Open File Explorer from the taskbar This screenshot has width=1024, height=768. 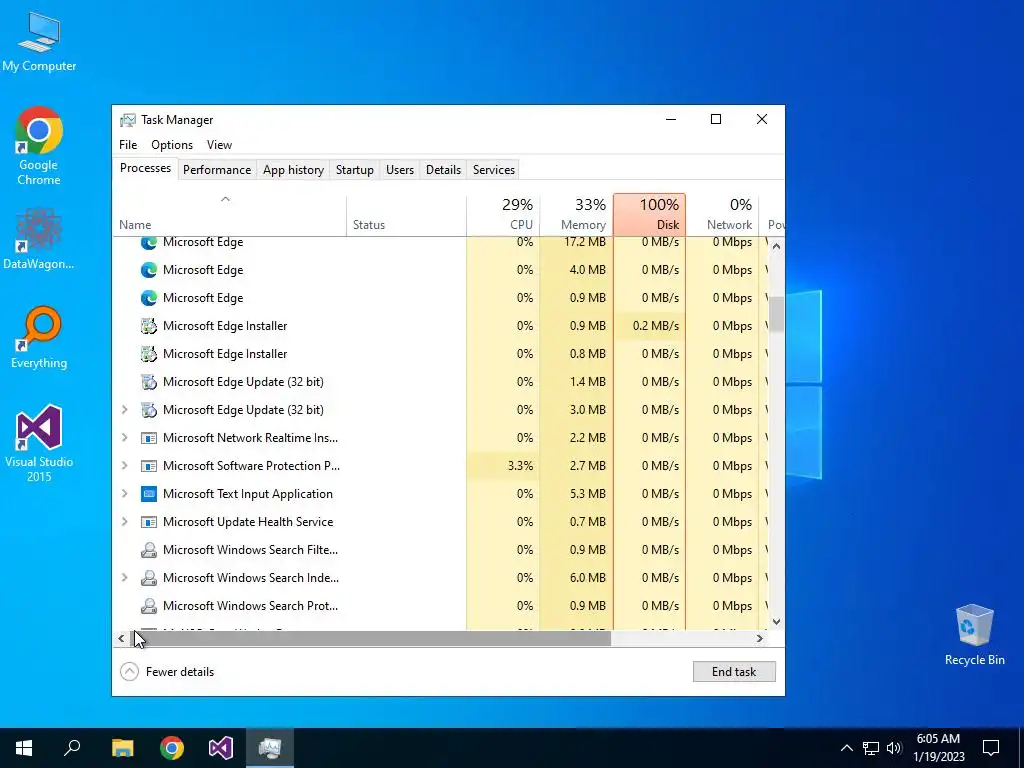122,748
